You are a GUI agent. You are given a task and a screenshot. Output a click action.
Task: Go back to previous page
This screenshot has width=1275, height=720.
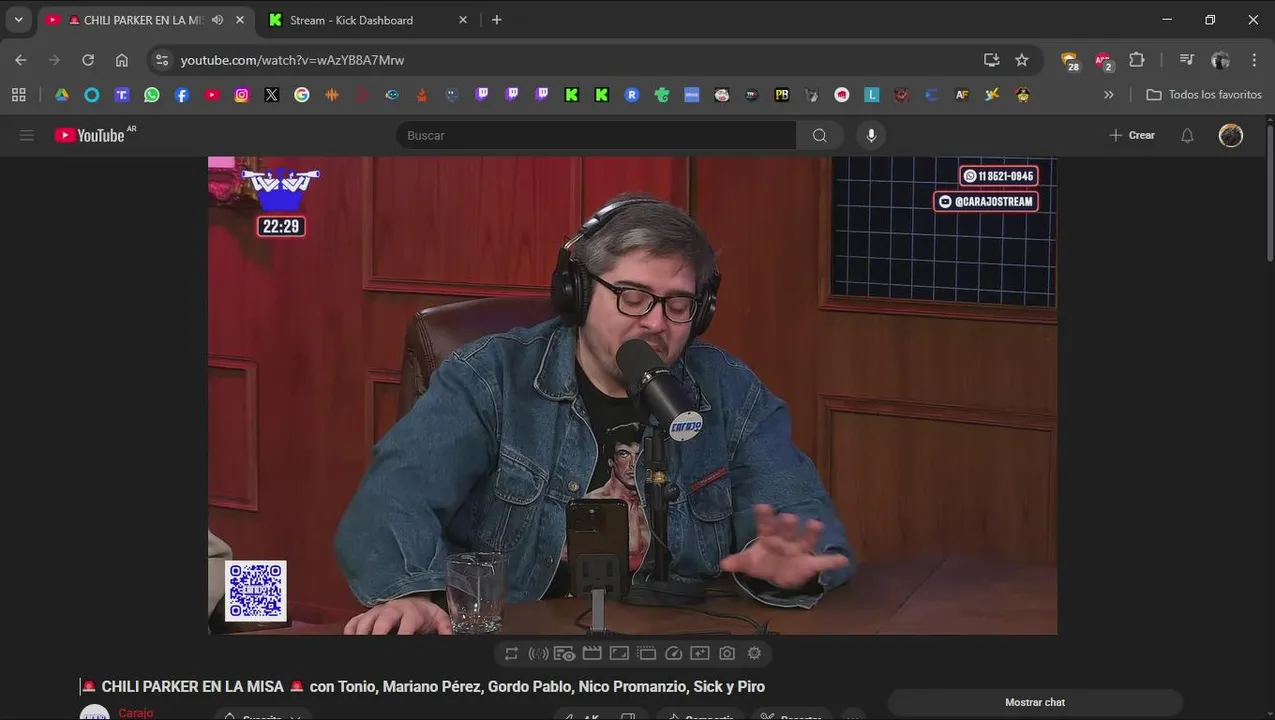(x=21, y=60)
